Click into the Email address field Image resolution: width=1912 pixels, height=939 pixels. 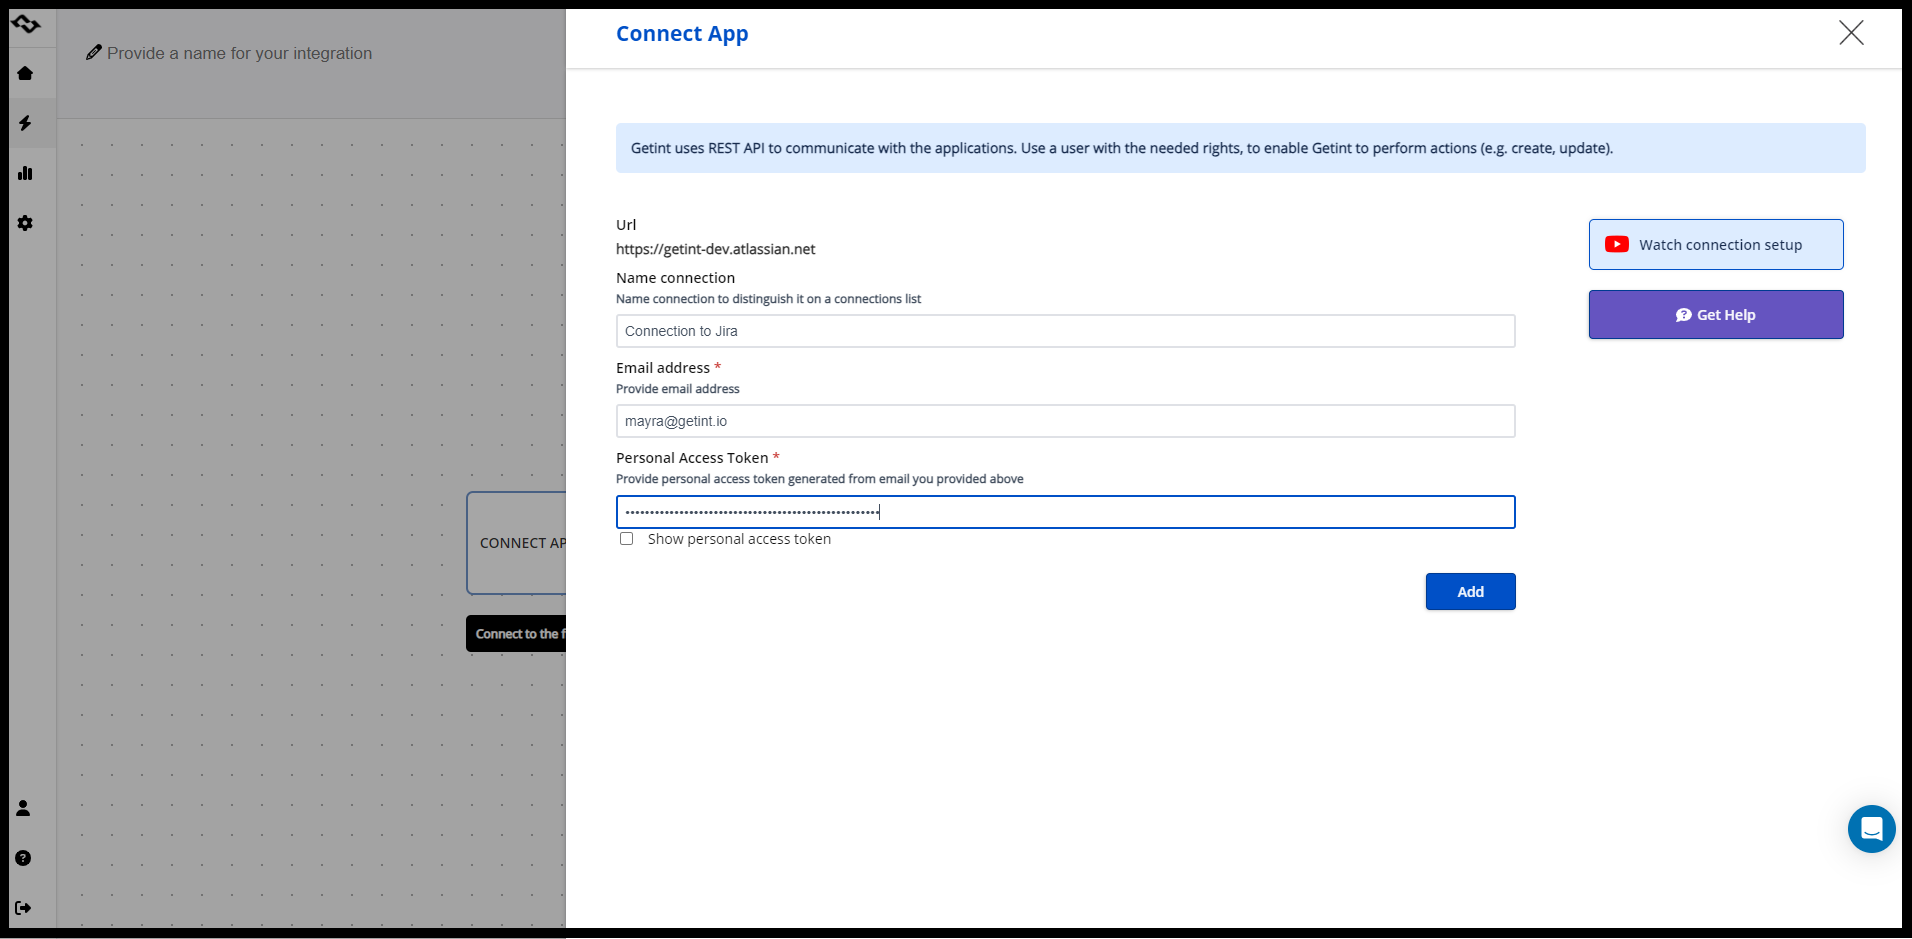click(x=1065, y=421)
